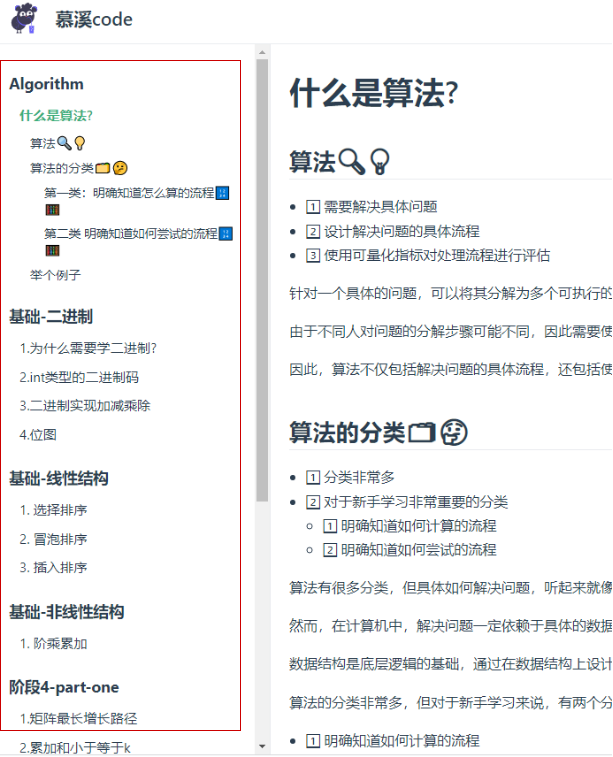
Task: Select 什么是算法? in the sidebar
Action: click(x=56, y=115)
